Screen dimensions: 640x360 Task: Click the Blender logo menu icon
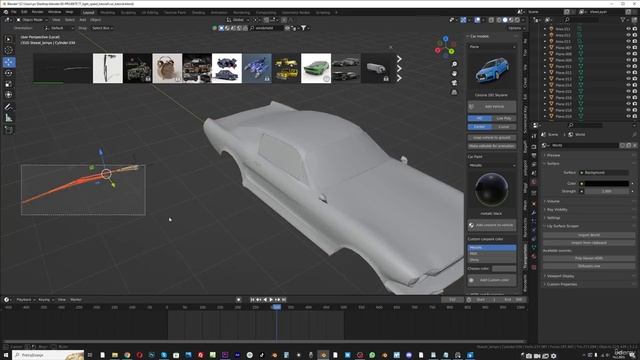pos(6,12)
